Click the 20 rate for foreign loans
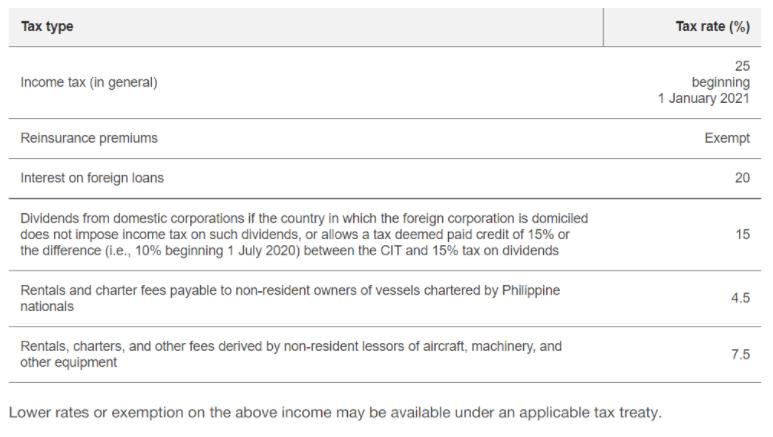Viewport: 773px width, 437px height. (x=741, y=178)
